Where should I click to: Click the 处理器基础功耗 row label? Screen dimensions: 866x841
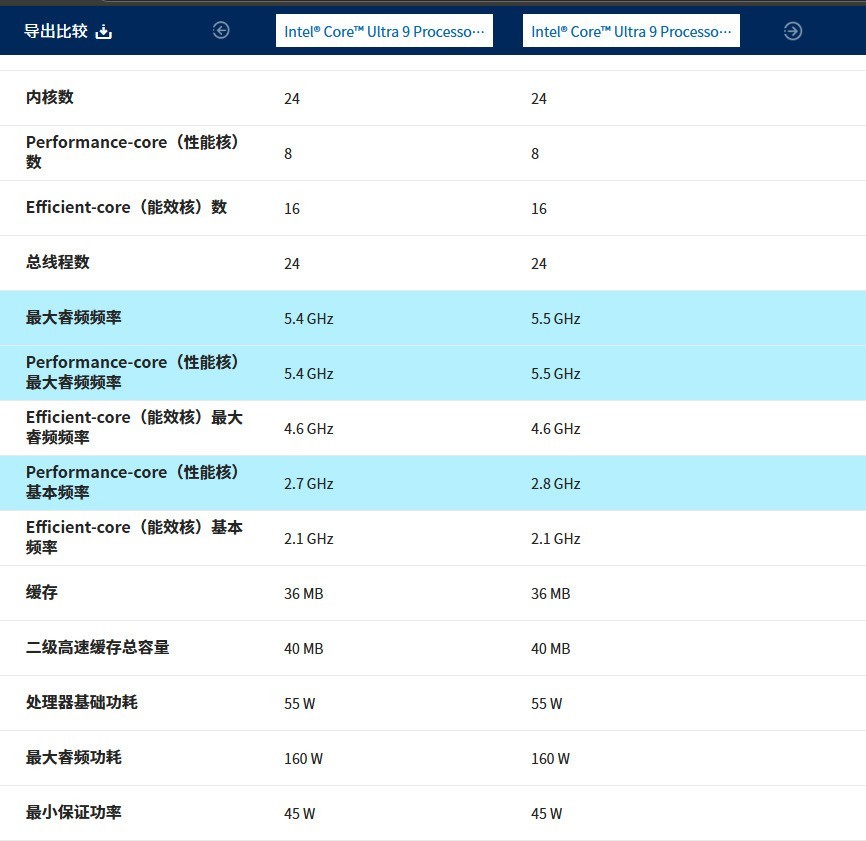(x=82, y=703)
